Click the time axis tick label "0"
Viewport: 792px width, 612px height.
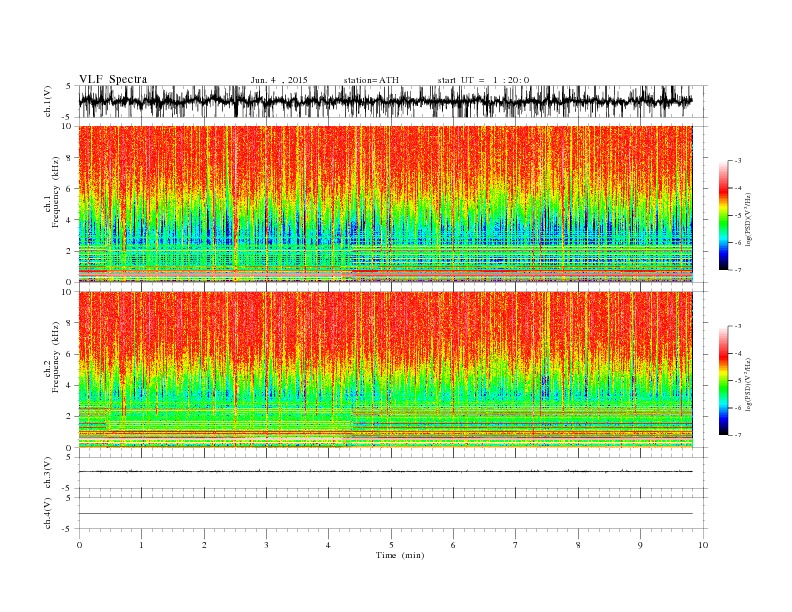[x=79, y=545]
